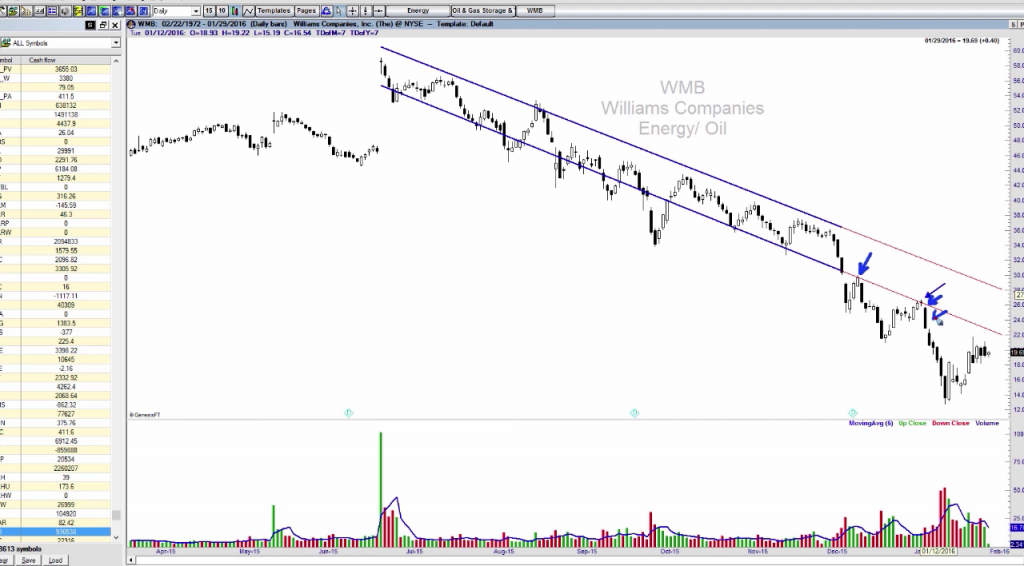Click the event diamond marker near June

coord(348,413)
